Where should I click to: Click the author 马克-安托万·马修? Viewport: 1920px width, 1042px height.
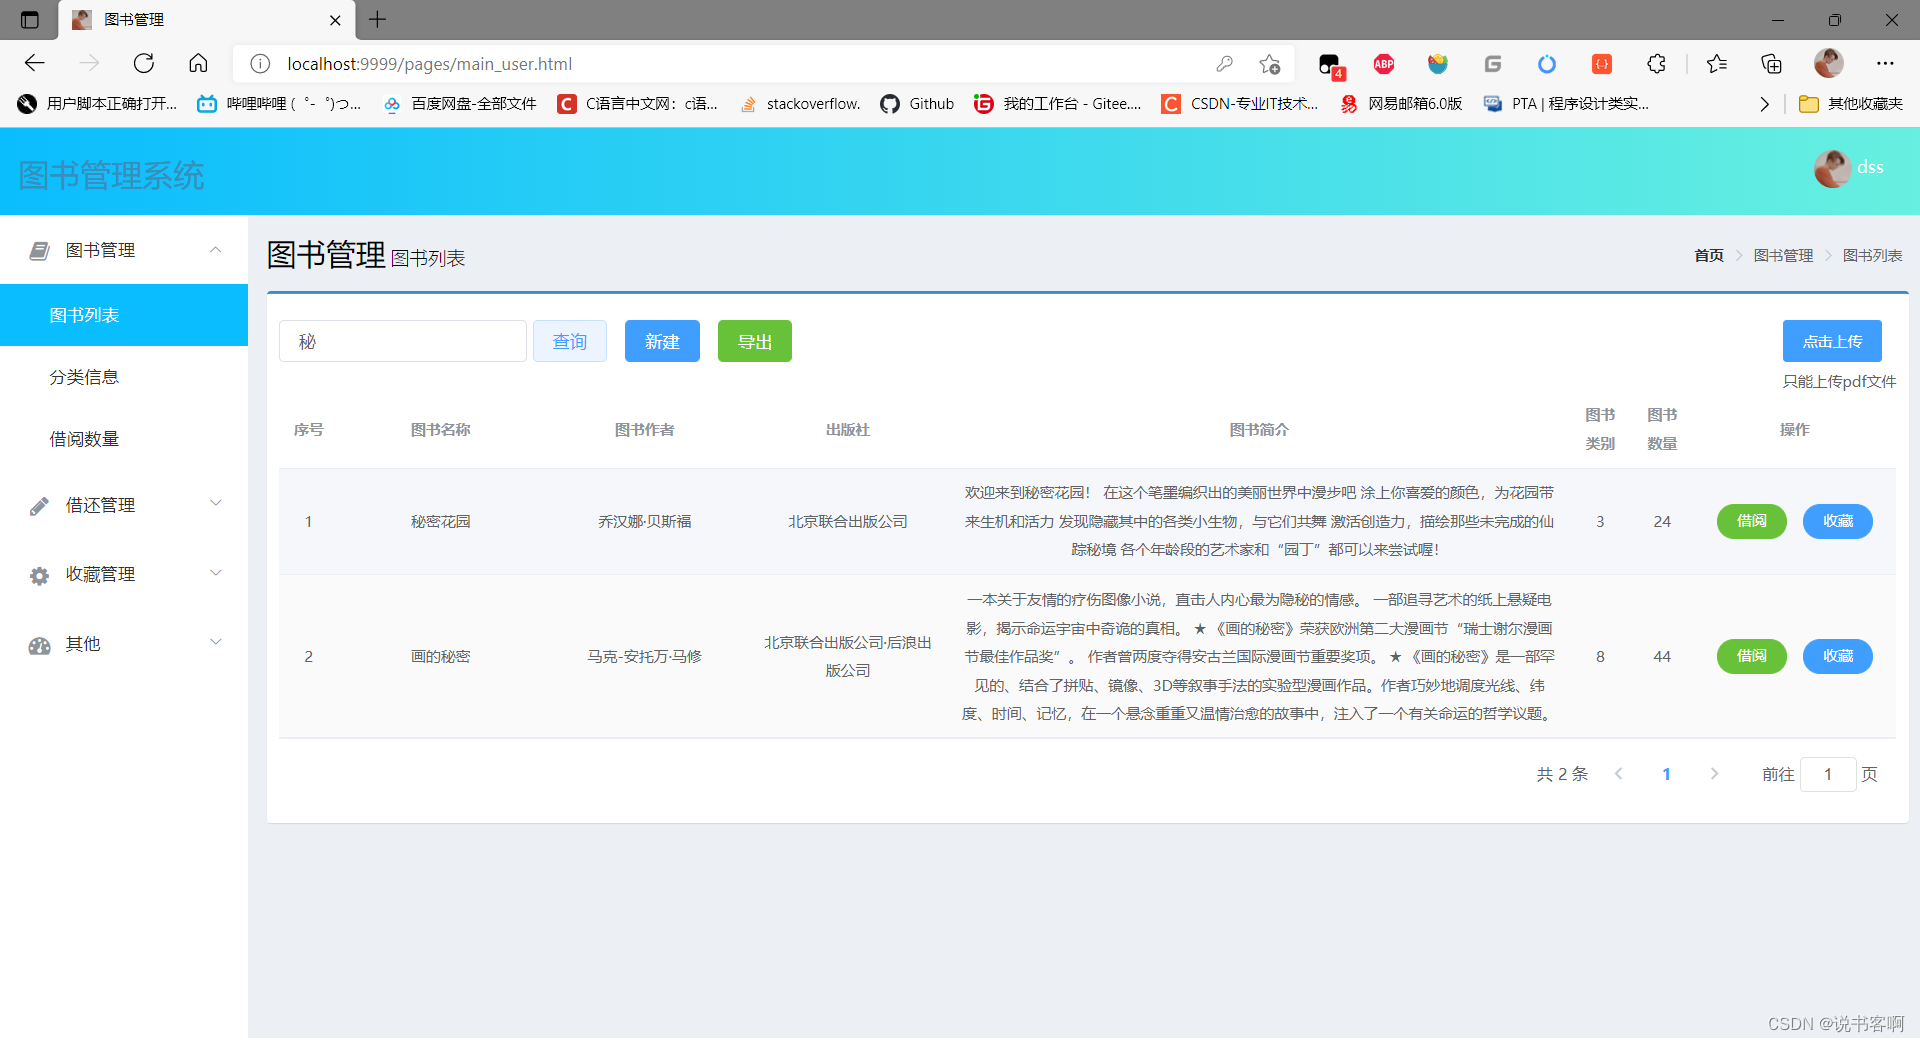[644, 657]
